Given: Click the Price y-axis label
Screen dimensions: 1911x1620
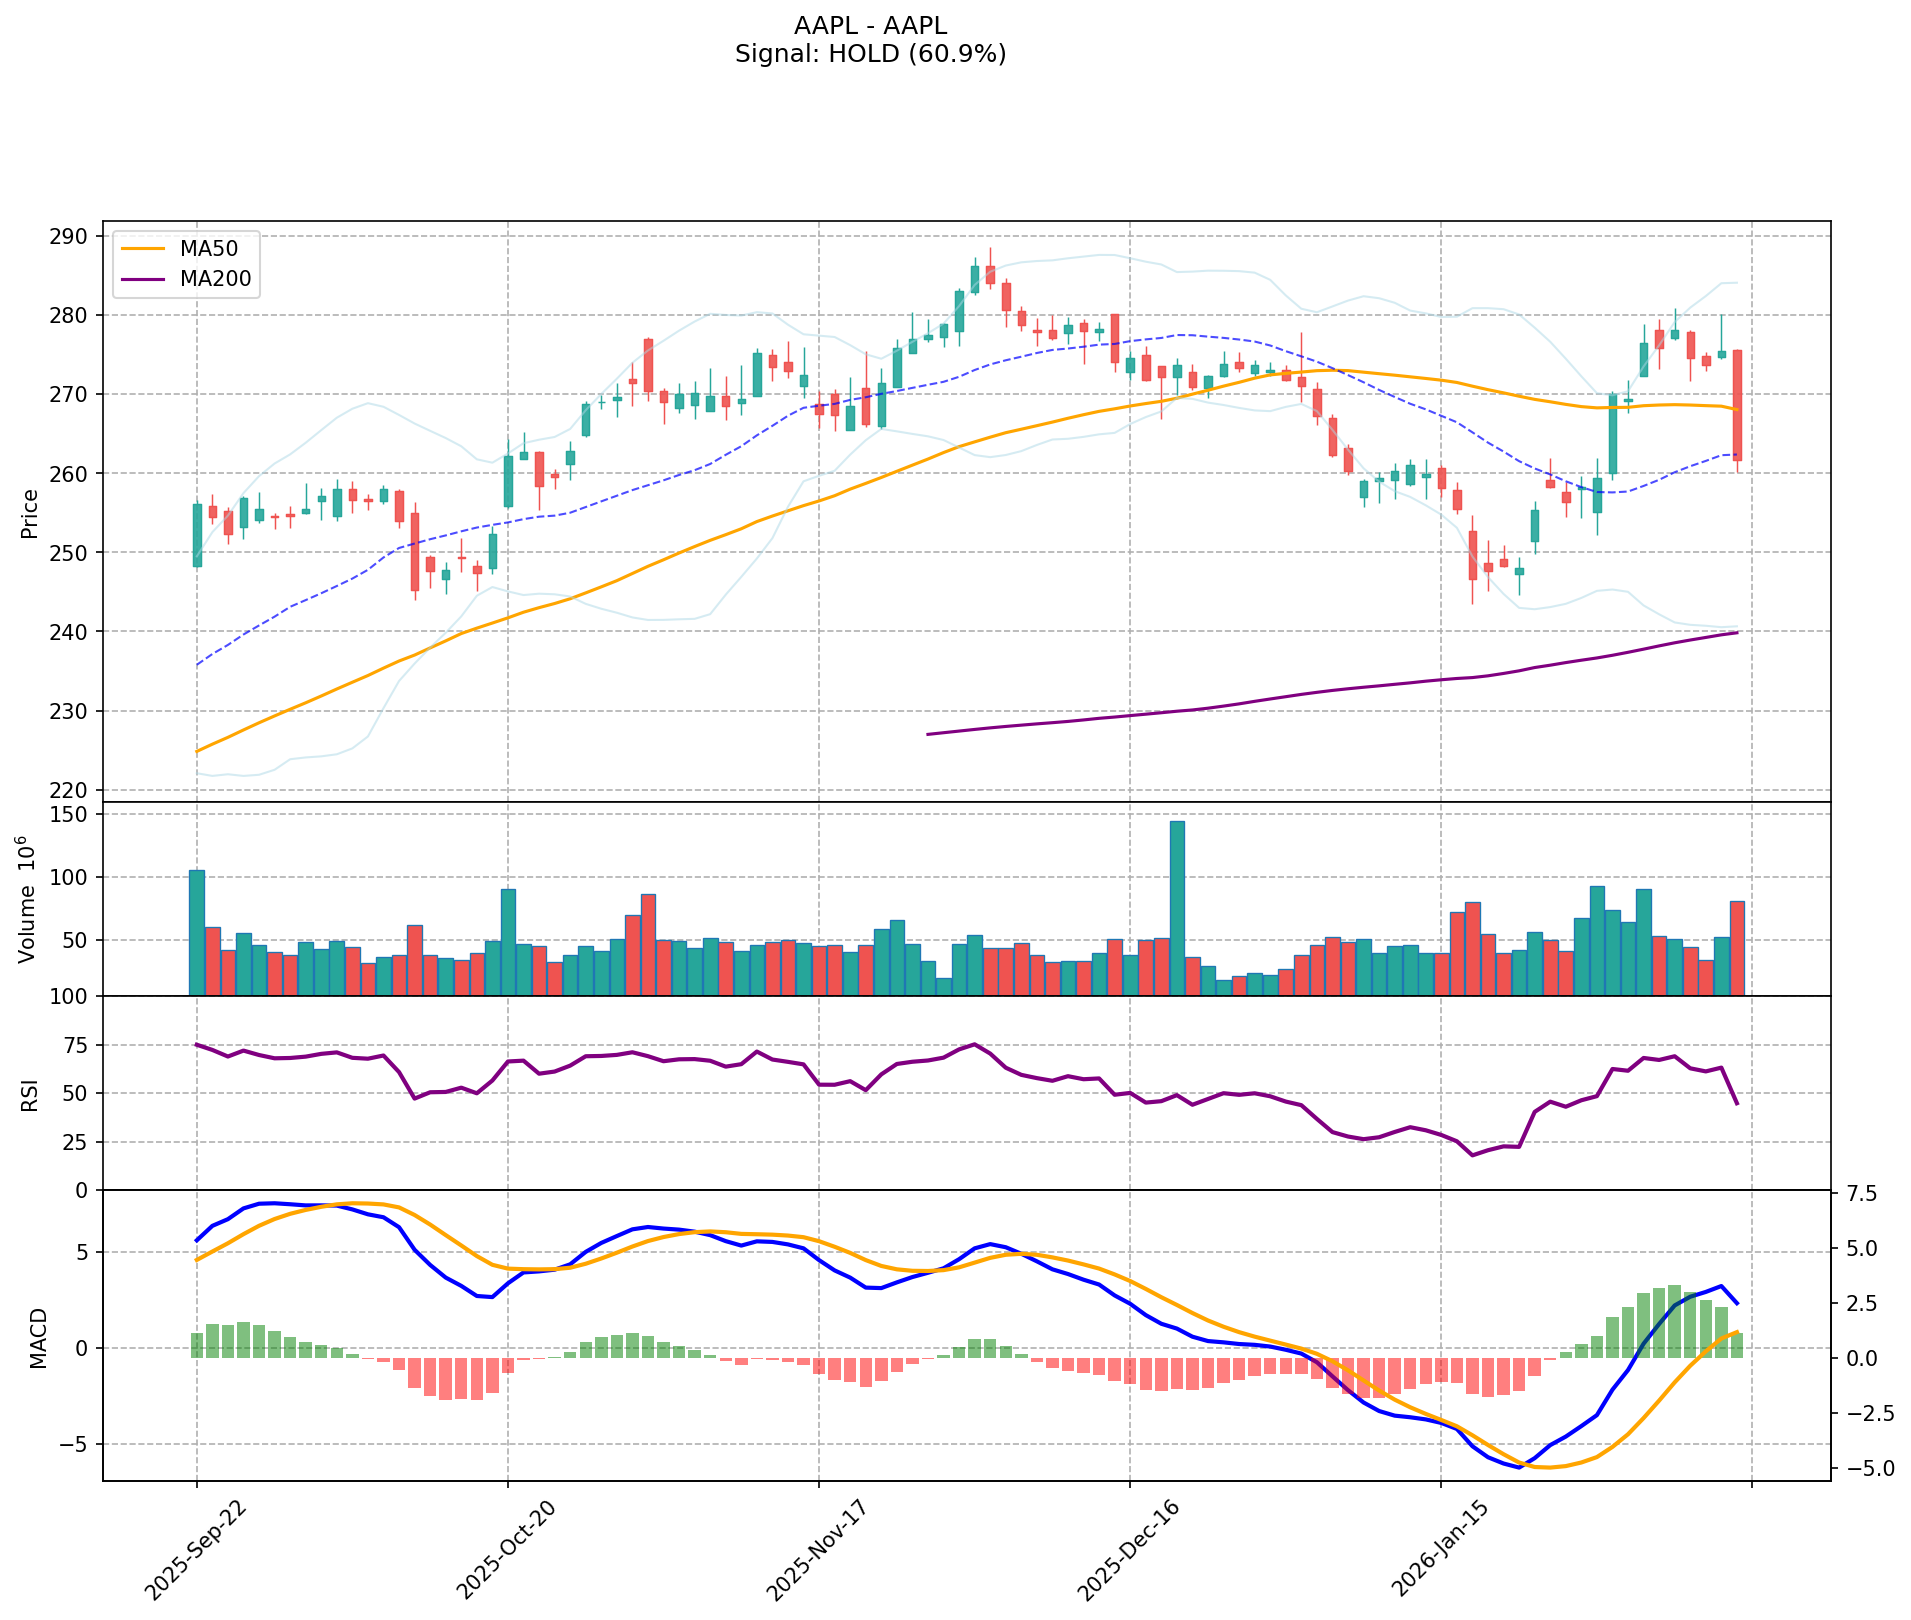Looking at the screenshot, I should click(x=30, y=513).
